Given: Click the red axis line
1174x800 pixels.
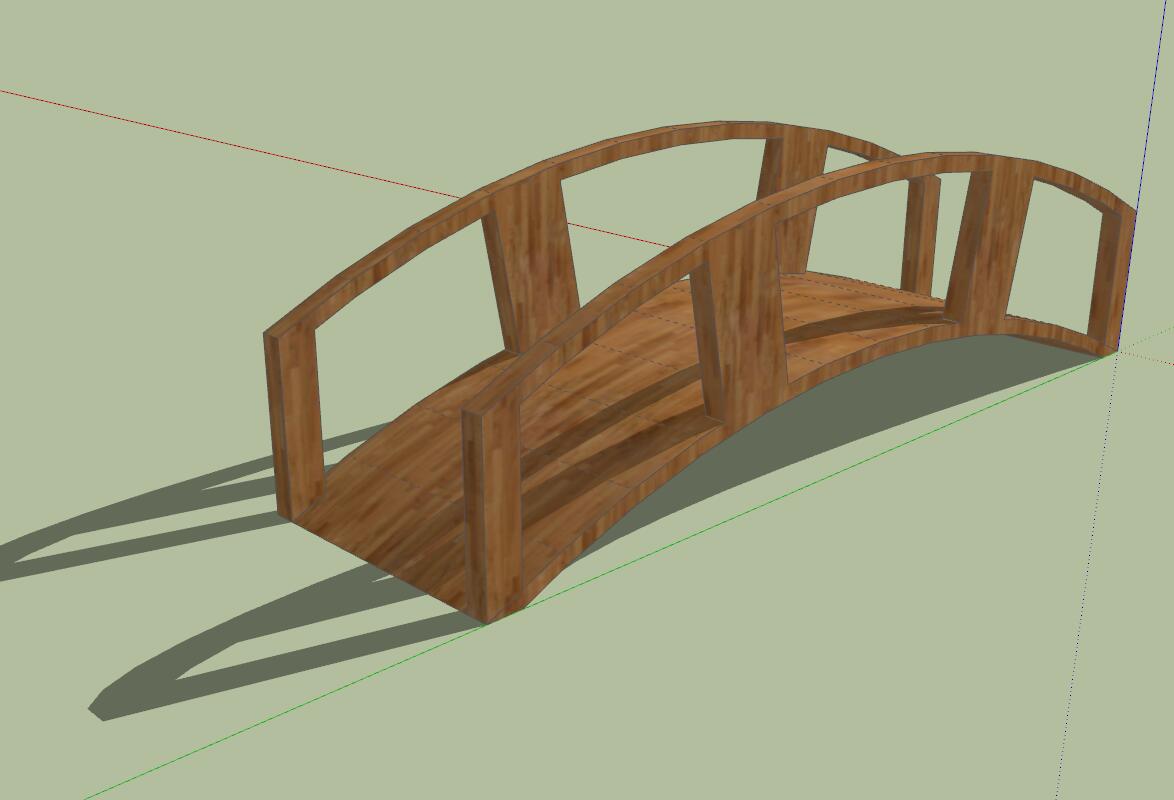Looking at the screenshot, I should [x=300, y=158].
